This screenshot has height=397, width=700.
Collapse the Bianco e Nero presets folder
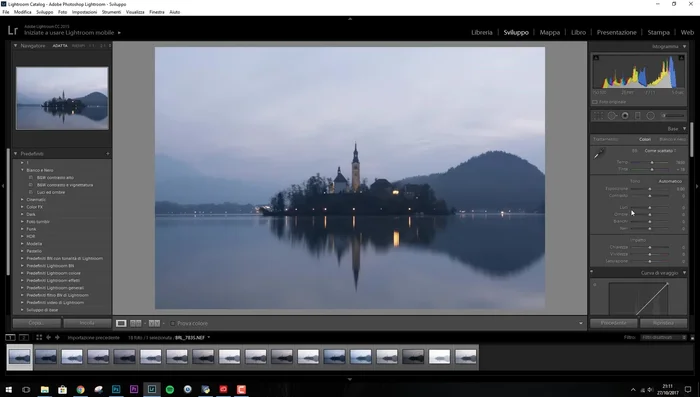pos(22,170)
